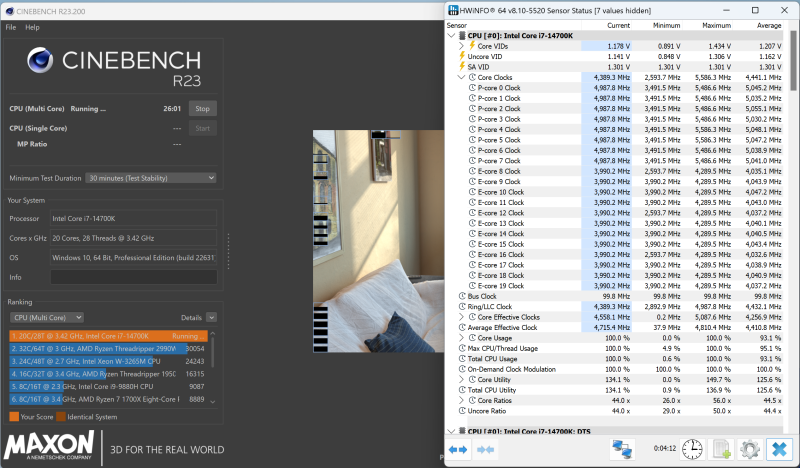Expand the Core Usage sensor row
Image resolution: width=800 pixels, height=468 pixels.
tap(461, 338)
